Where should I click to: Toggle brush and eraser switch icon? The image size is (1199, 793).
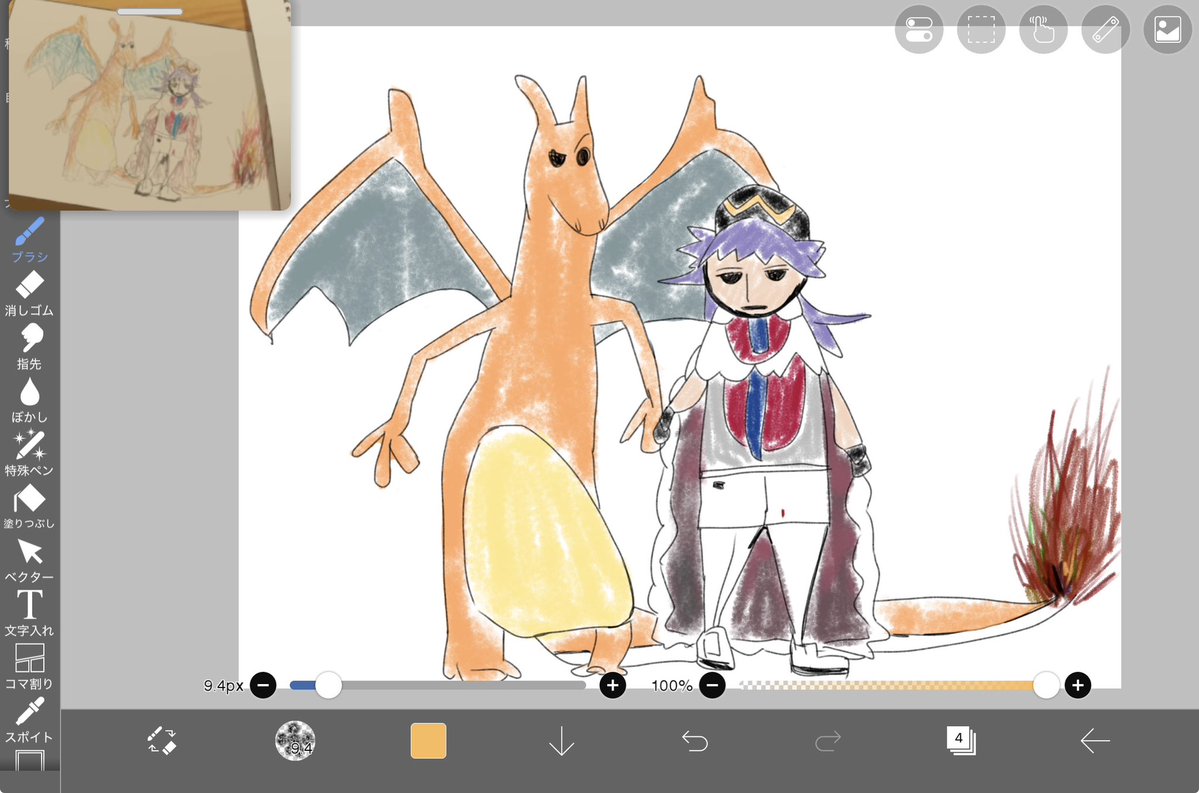point(161,741)
